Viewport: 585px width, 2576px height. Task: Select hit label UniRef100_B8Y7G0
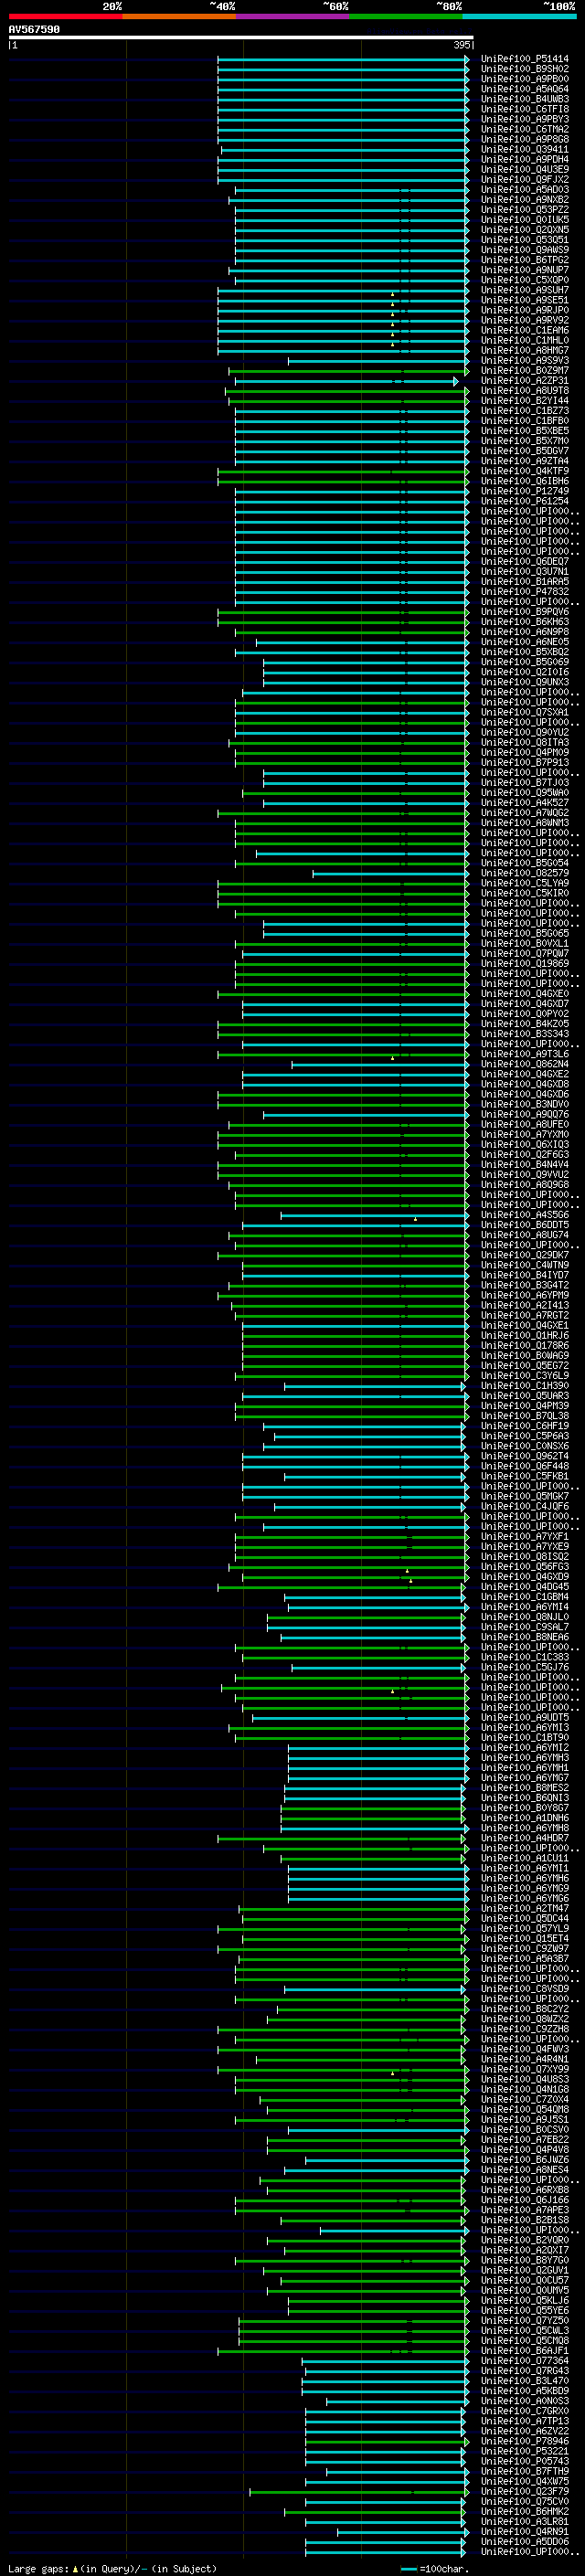525,2260
